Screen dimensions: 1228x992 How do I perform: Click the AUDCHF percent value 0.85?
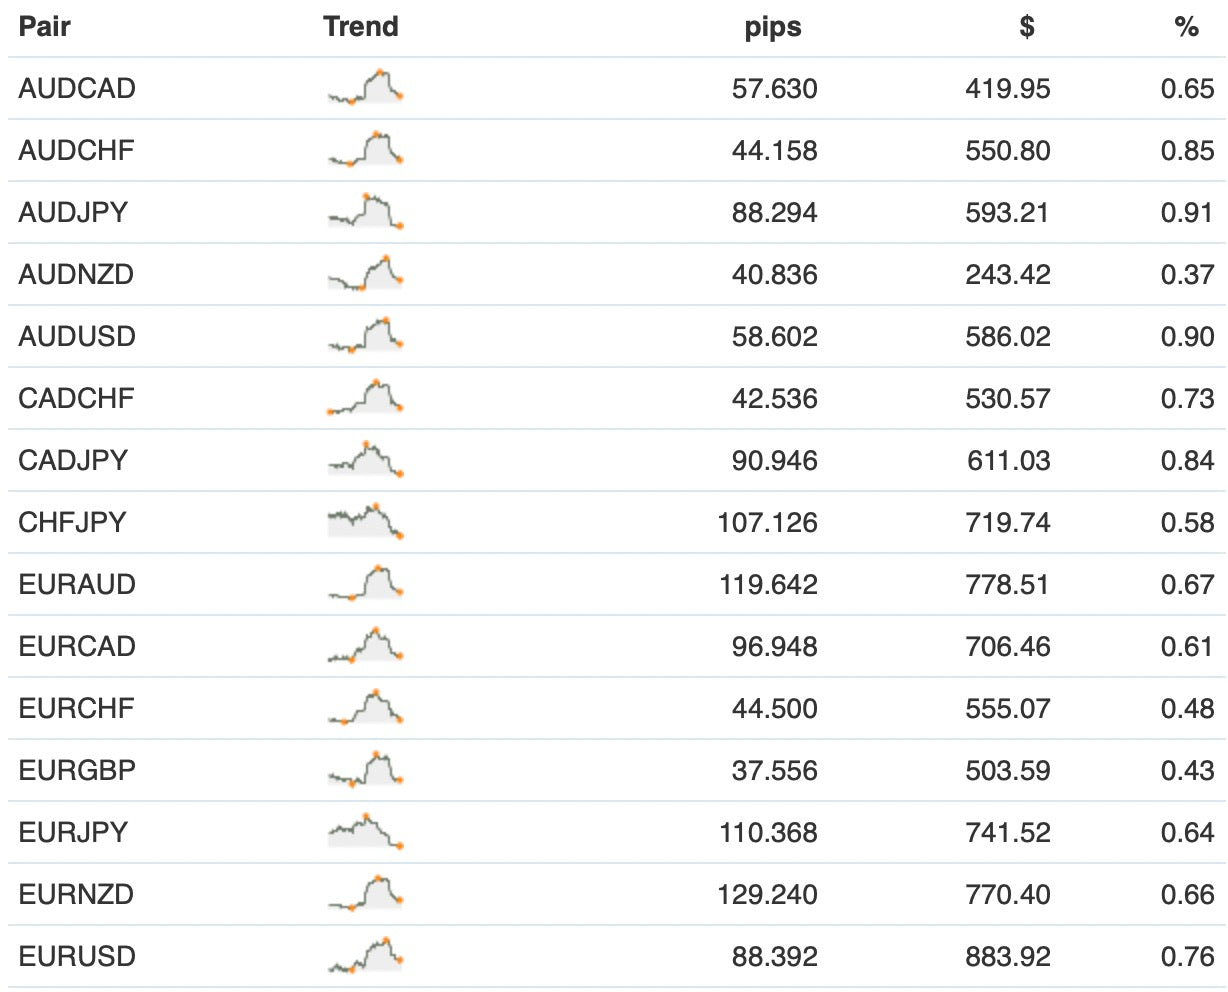tap(1188, 150)
